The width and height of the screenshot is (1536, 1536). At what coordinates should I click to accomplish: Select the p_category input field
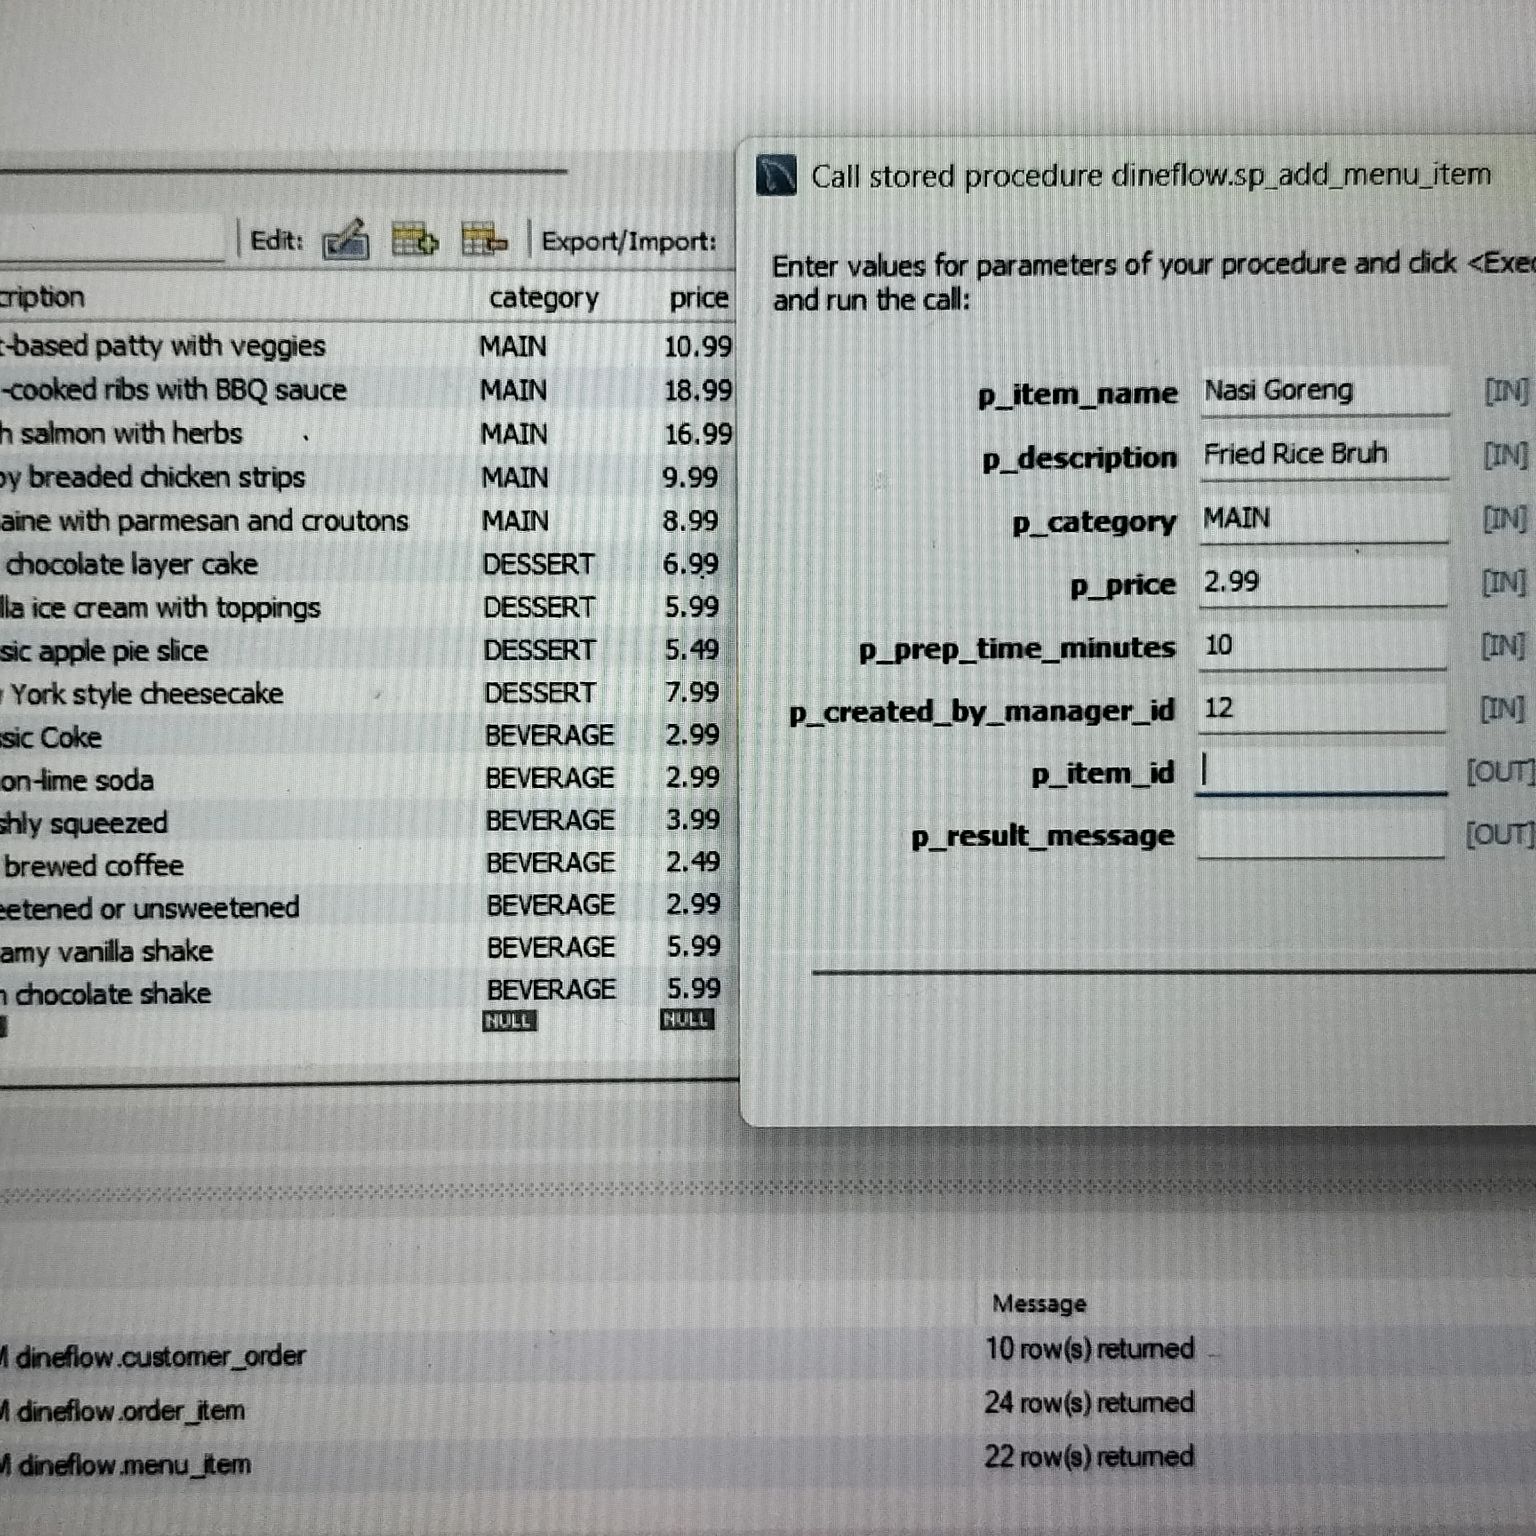(x=1323, y=519)
